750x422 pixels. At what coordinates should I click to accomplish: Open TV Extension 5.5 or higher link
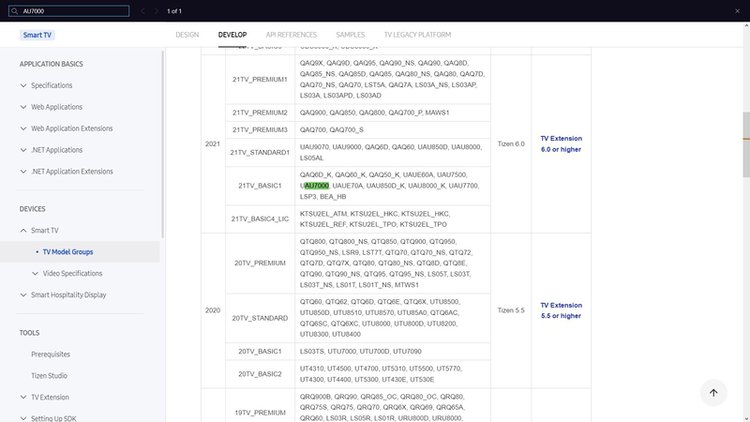pos(561,311)
